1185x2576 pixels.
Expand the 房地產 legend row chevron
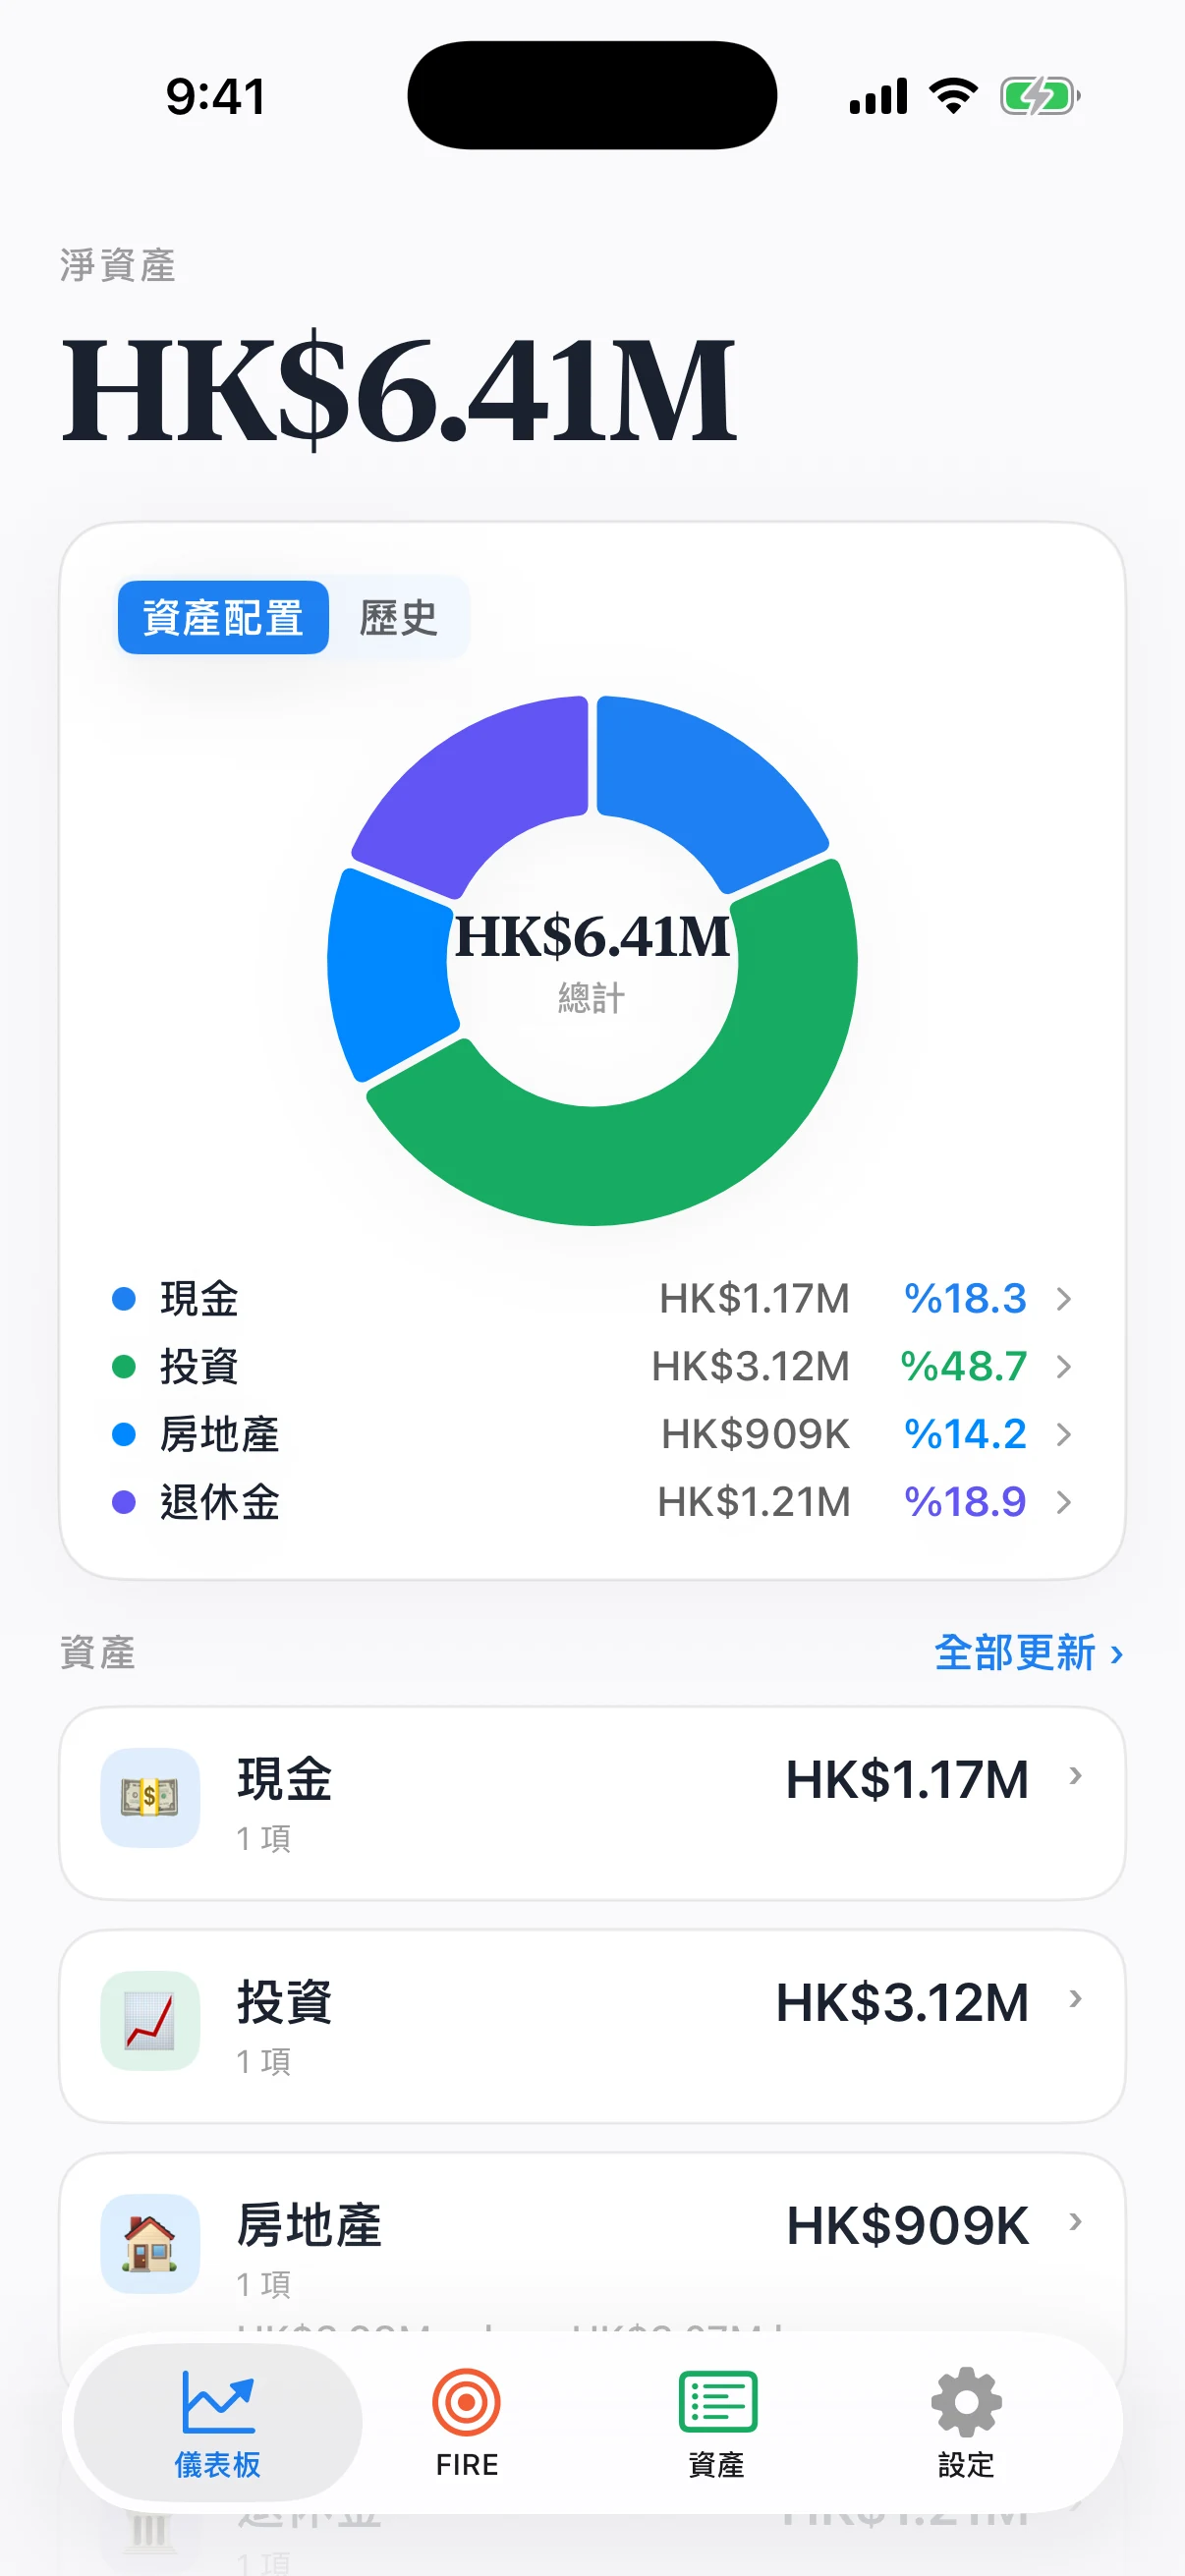tap(1063, 1434)
